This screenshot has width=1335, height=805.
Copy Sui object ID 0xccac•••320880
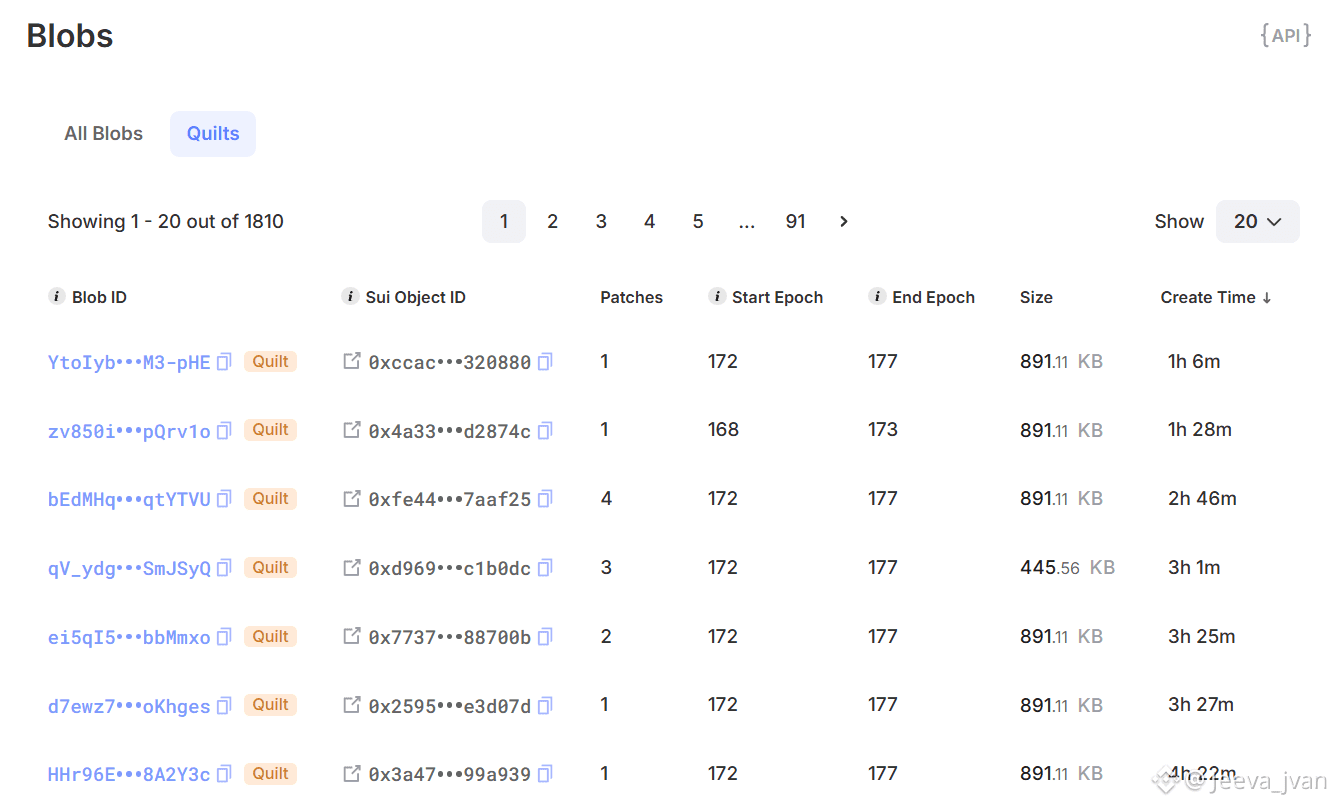545,362
